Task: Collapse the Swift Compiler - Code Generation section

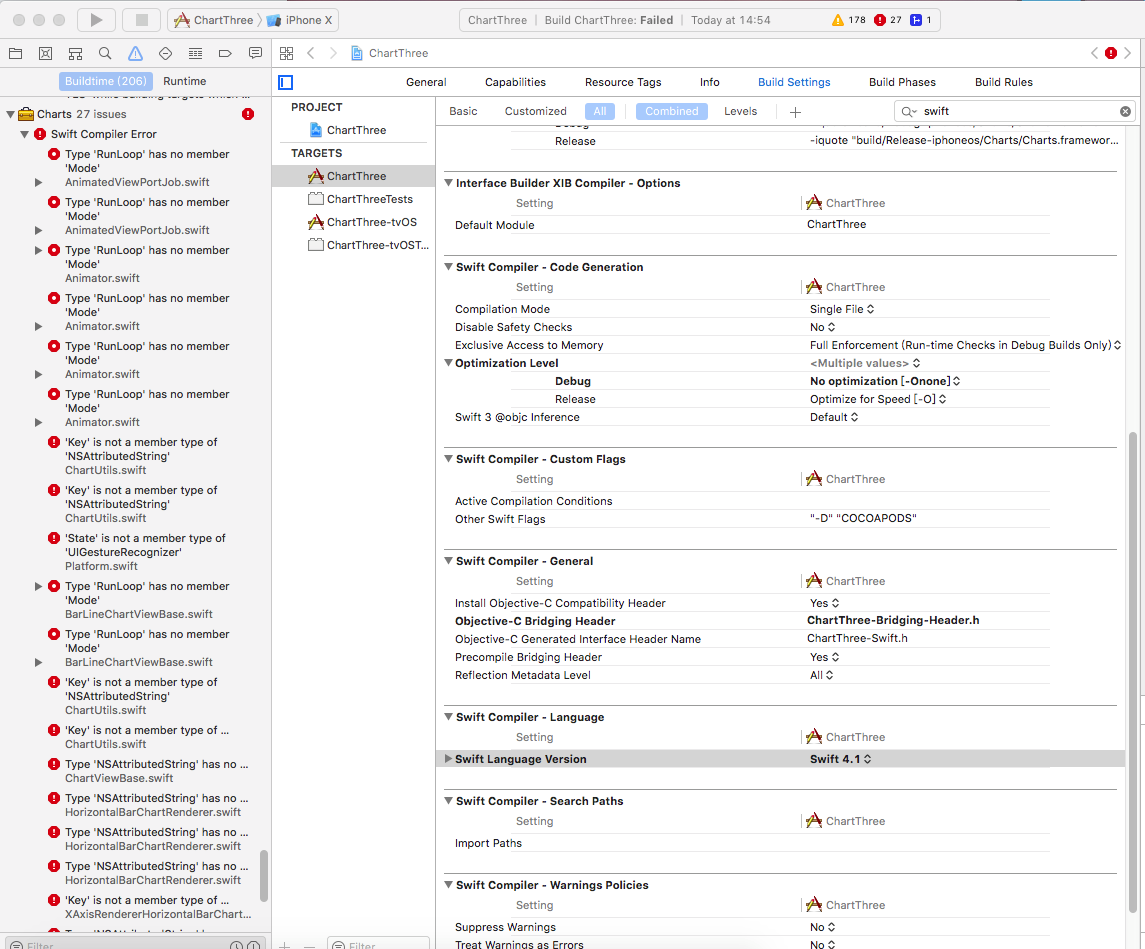Action: (x=448, y=267)
